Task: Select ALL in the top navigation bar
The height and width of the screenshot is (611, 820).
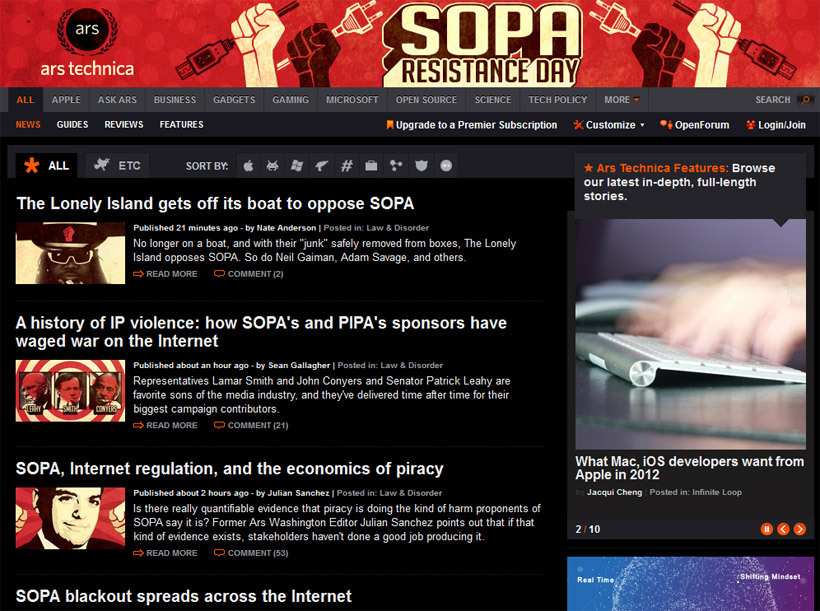Action: (25, 99)
